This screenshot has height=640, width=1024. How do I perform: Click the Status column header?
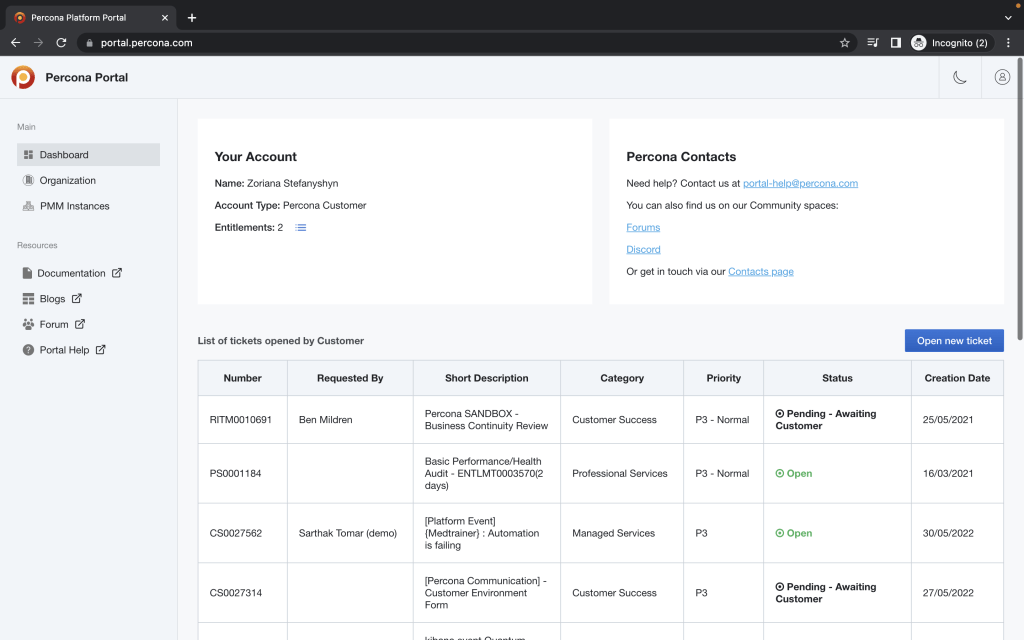coord(837,378)
